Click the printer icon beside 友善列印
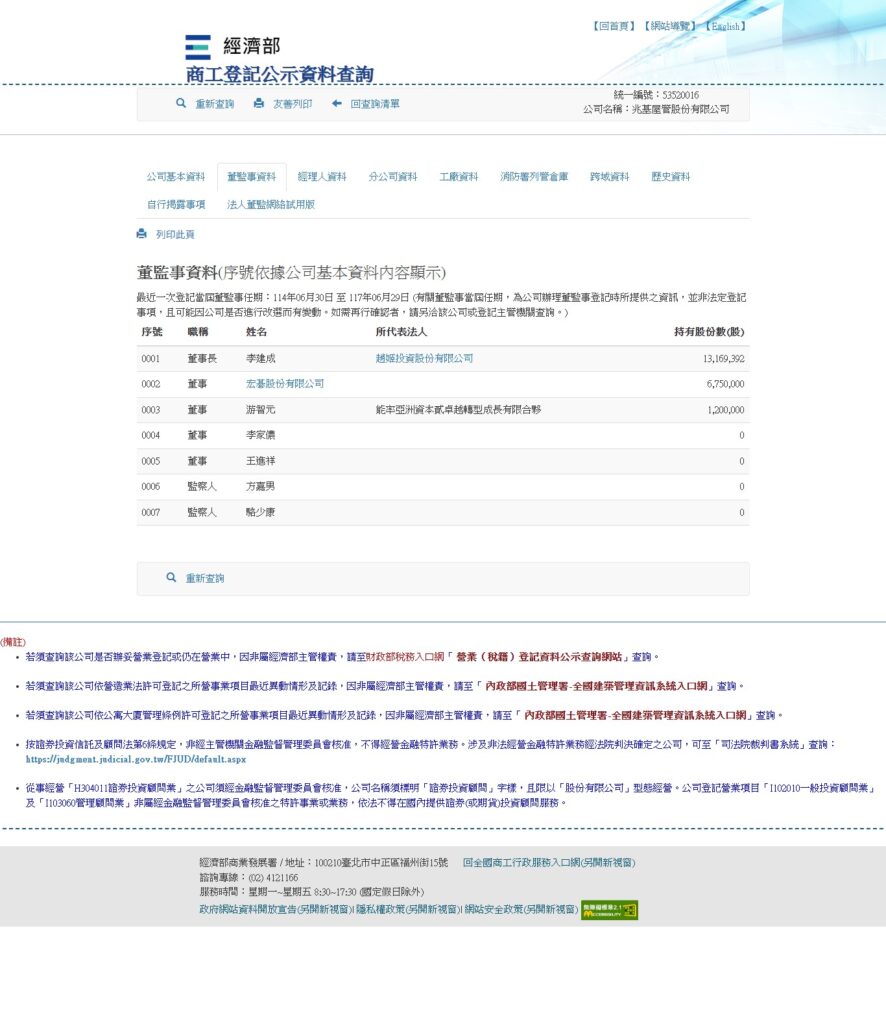 [259, 103]
